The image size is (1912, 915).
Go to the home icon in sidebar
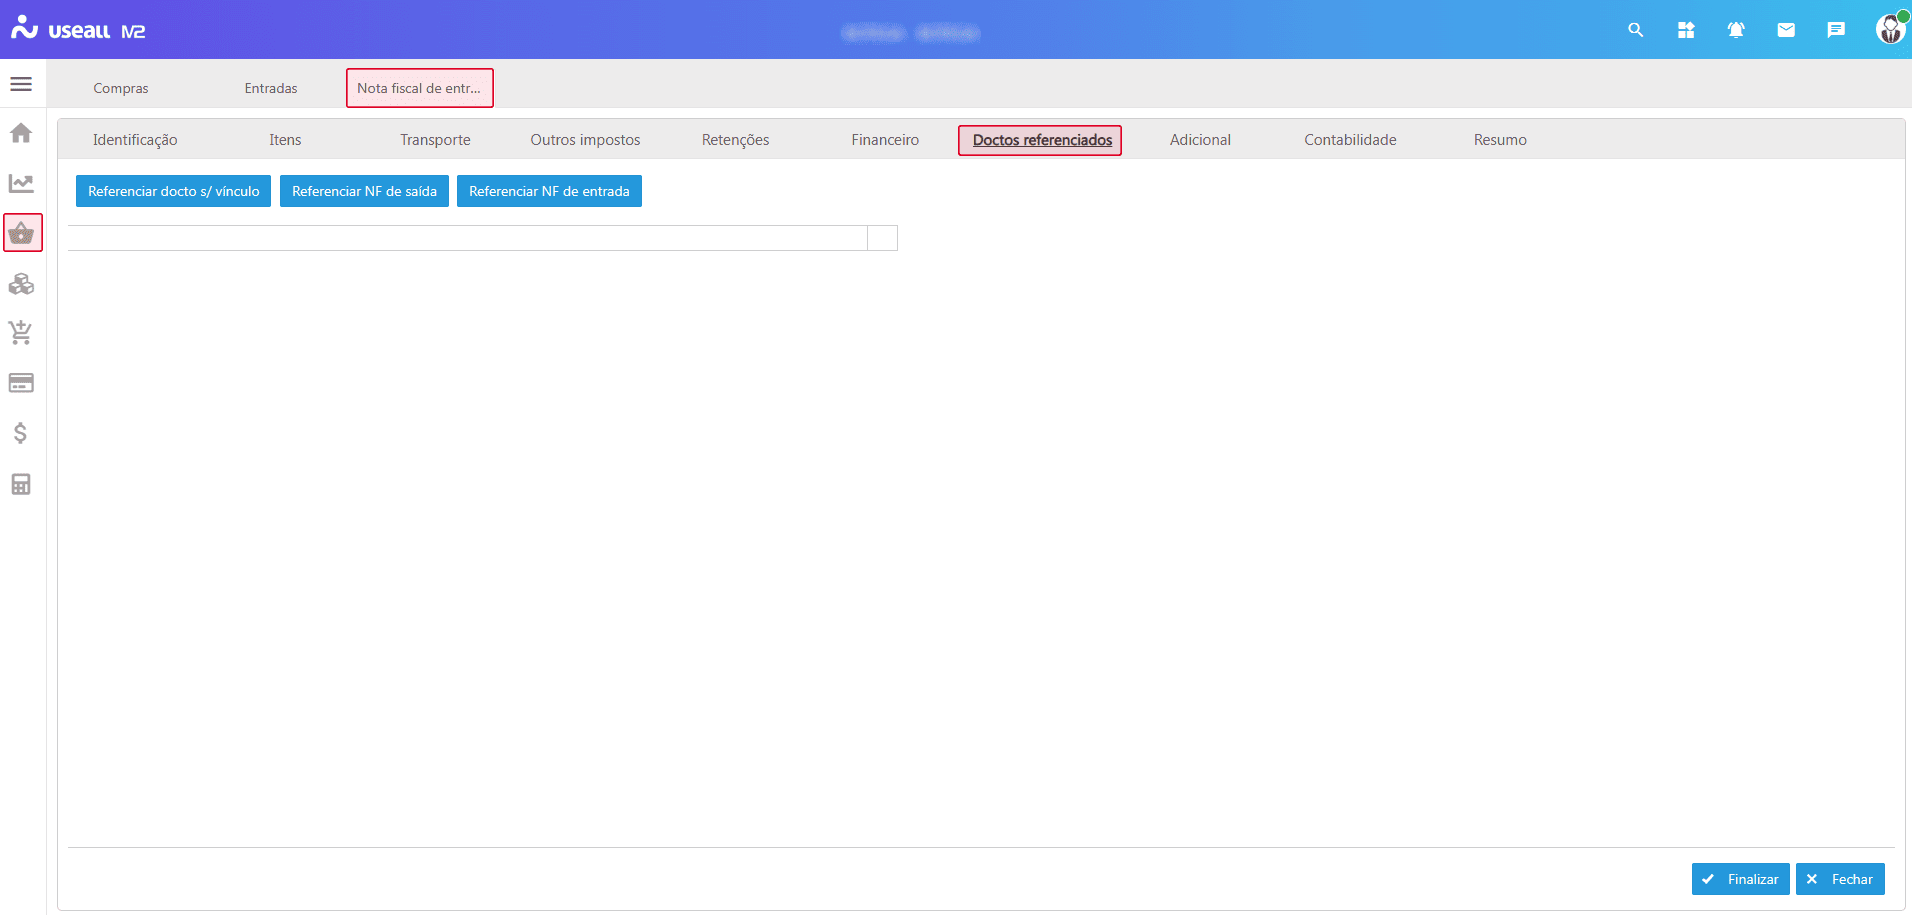point(21,133)
